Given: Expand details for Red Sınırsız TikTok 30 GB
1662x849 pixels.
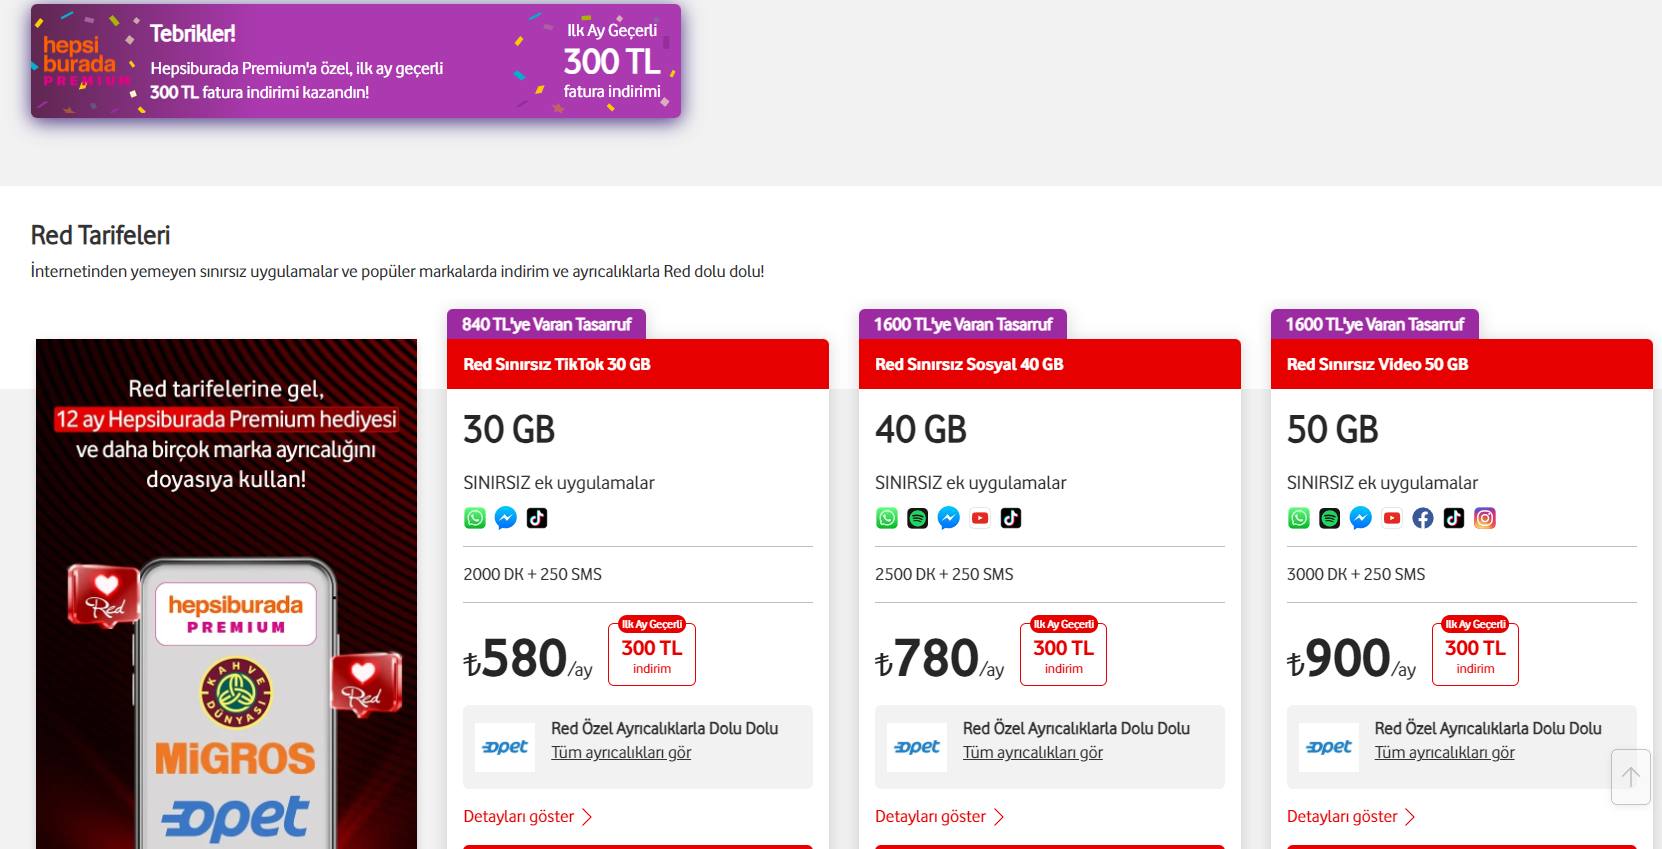Looking at the screenshot, I should click(528, 817).
